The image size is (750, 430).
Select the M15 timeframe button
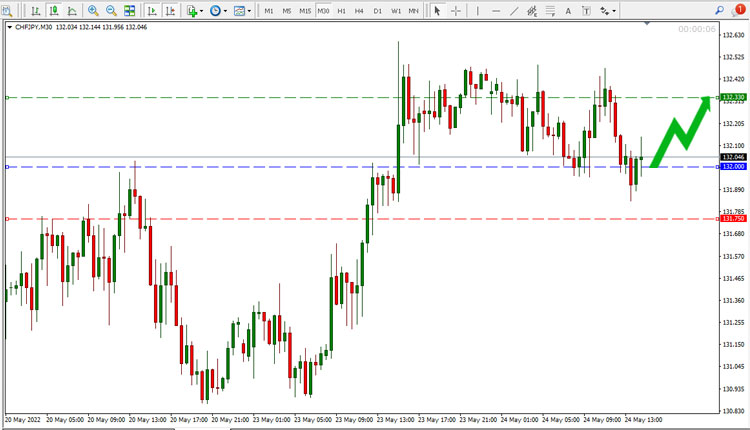pos(305,11)
